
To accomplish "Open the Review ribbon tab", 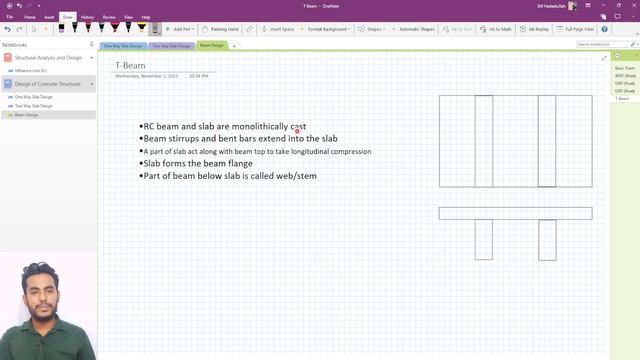I will click(109, 17).
